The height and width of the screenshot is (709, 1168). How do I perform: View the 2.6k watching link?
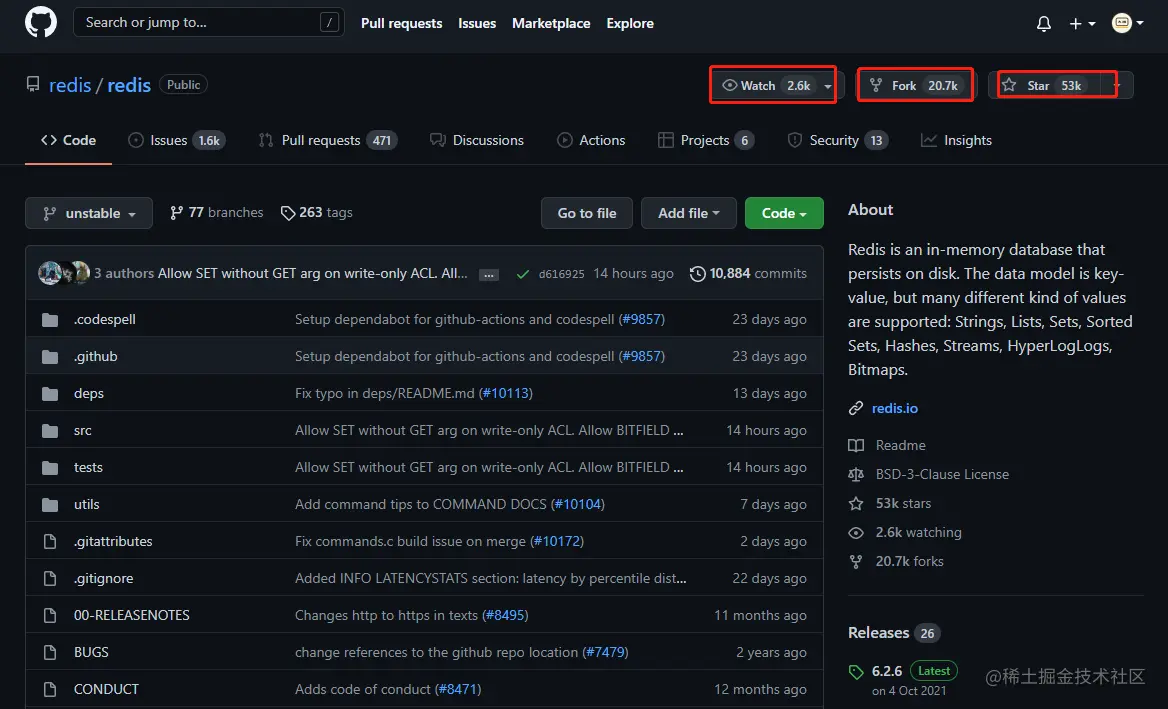coord(905,532)
